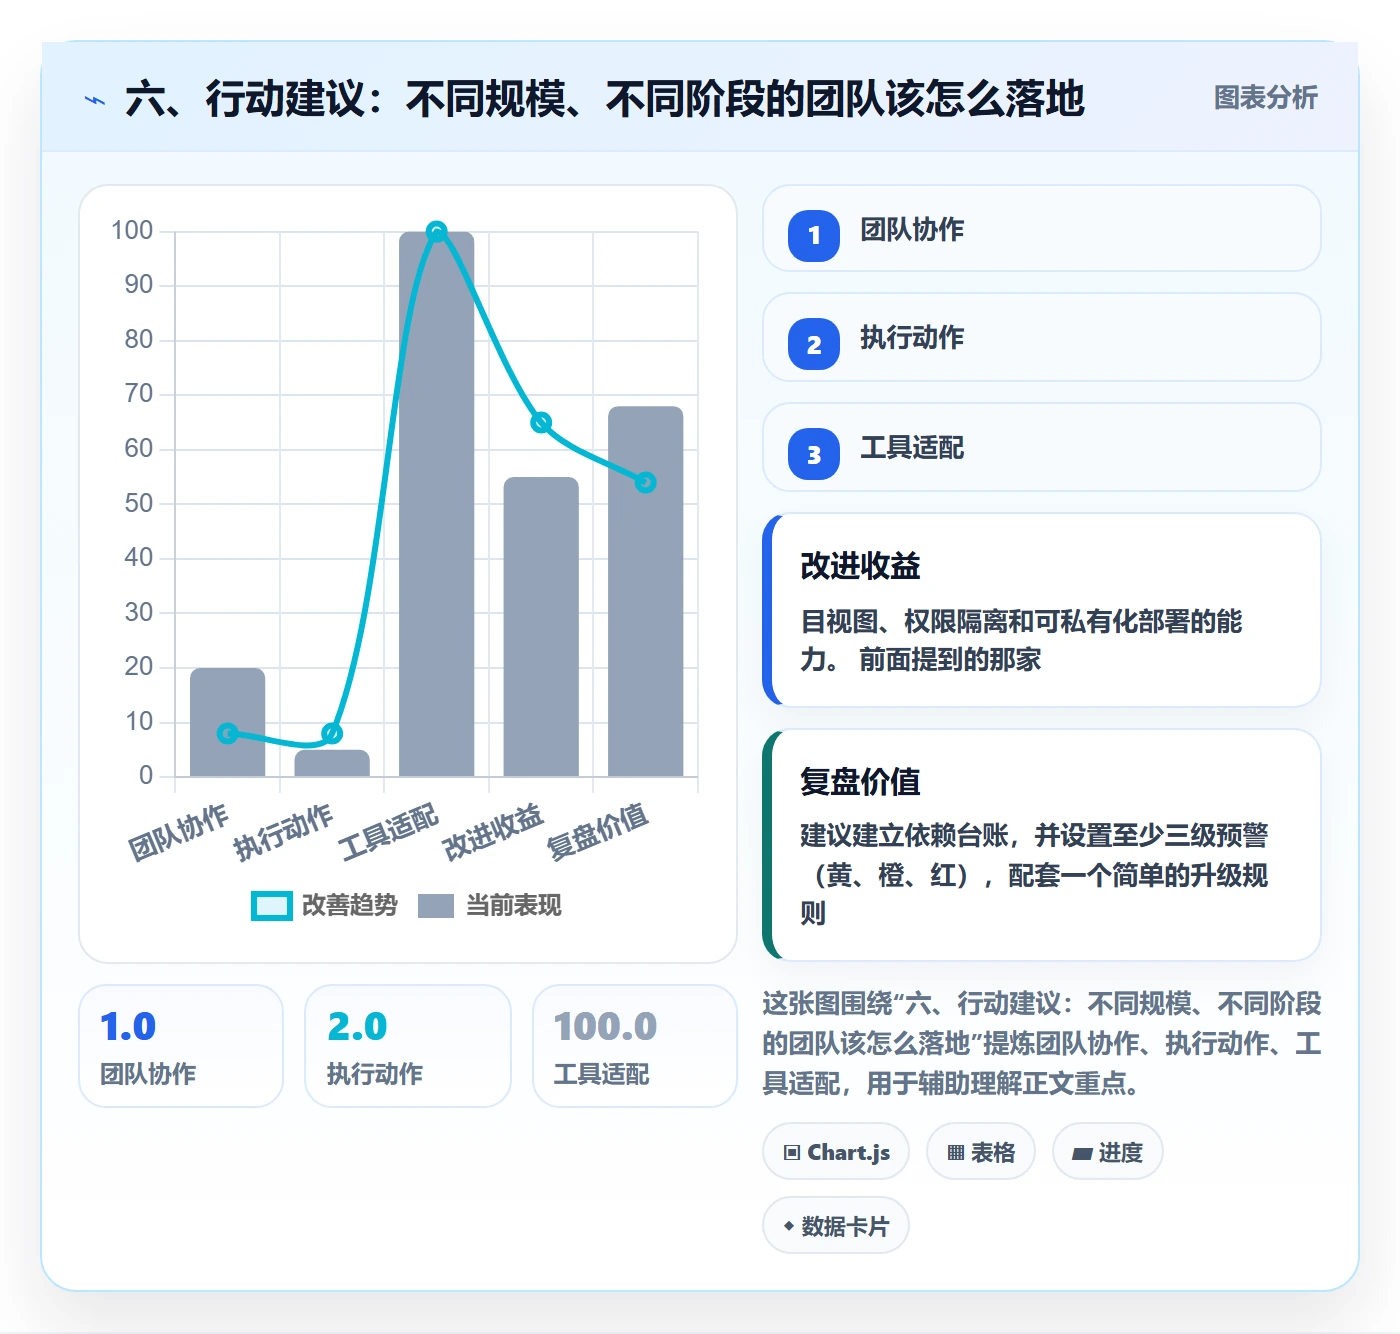This screenshot has height=1334, width=1400.
Task: Select the number 1 badge for 团队协作
Action: click(x=814, y=236)
